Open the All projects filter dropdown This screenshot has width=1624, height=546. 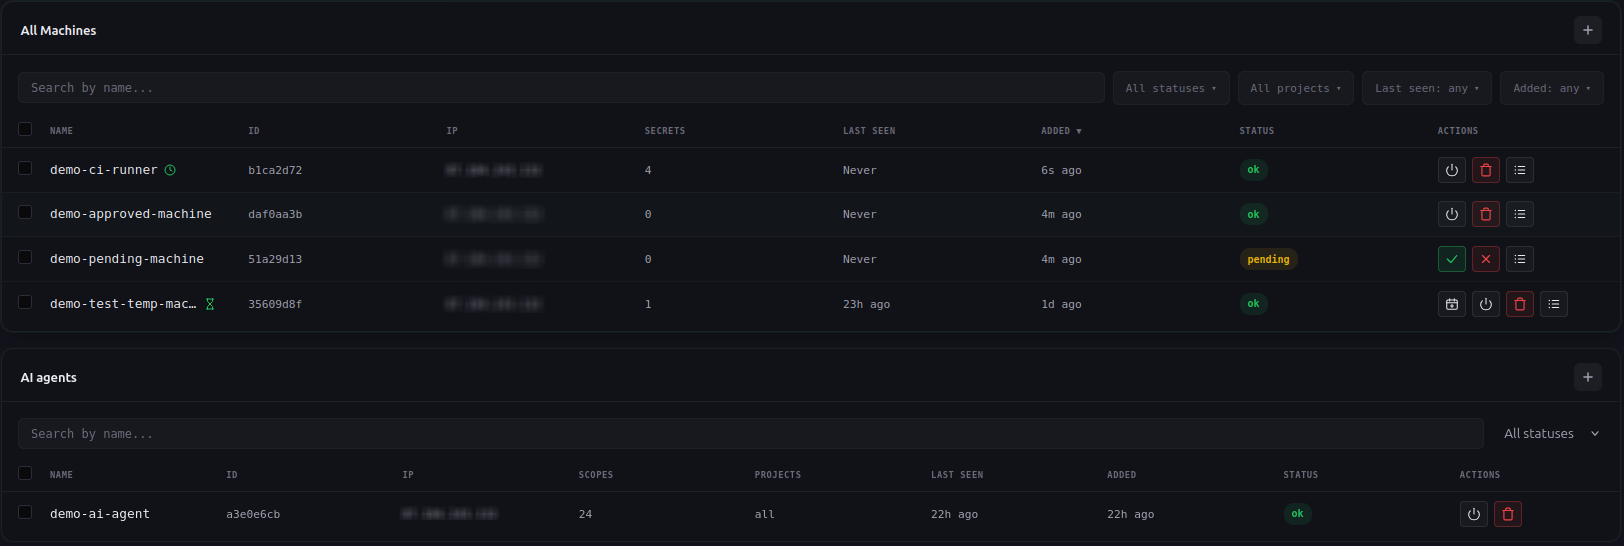coord(1296,88)
